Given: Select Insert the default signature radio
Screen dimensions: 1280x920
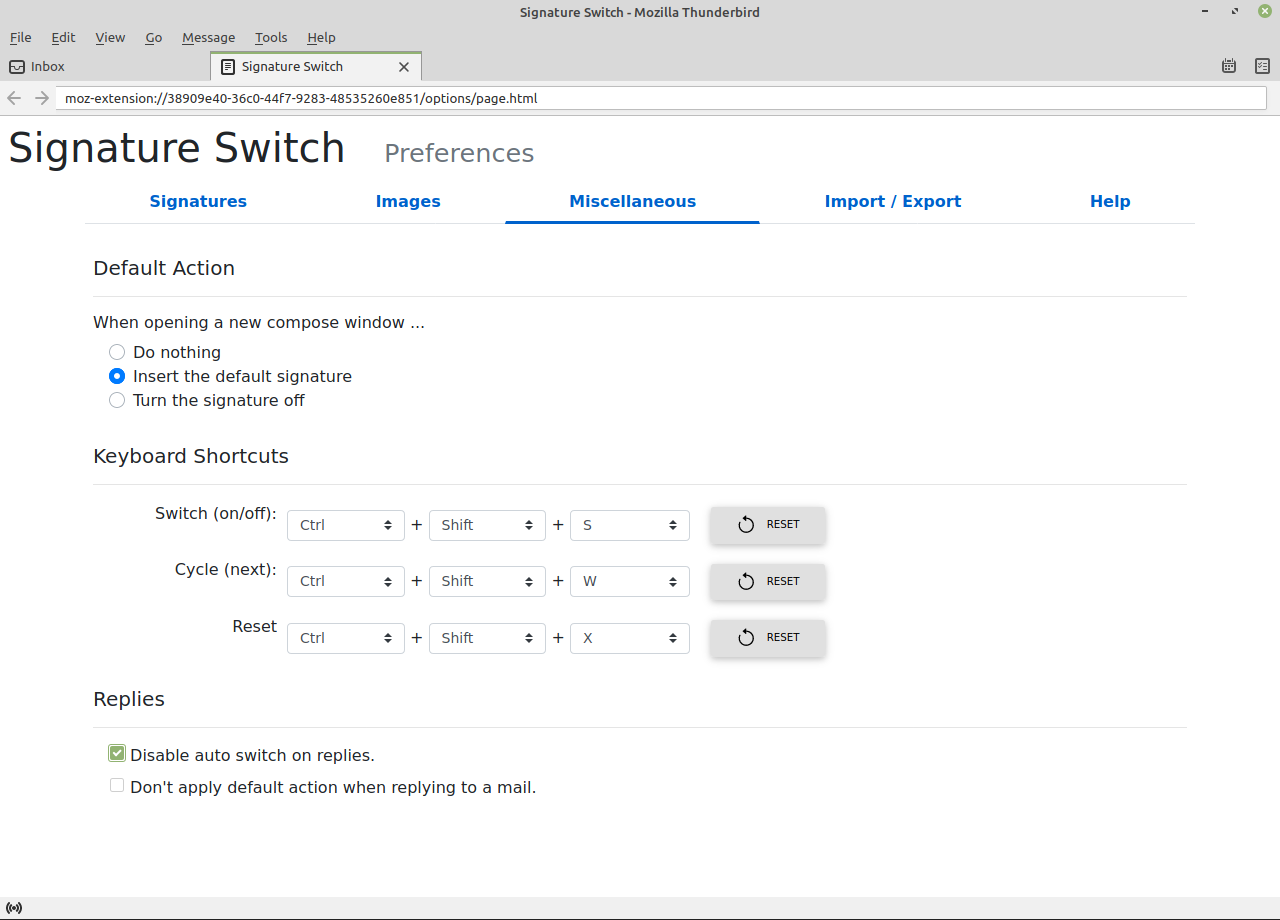Looking at the screenshot, I should tap(117, 376).
